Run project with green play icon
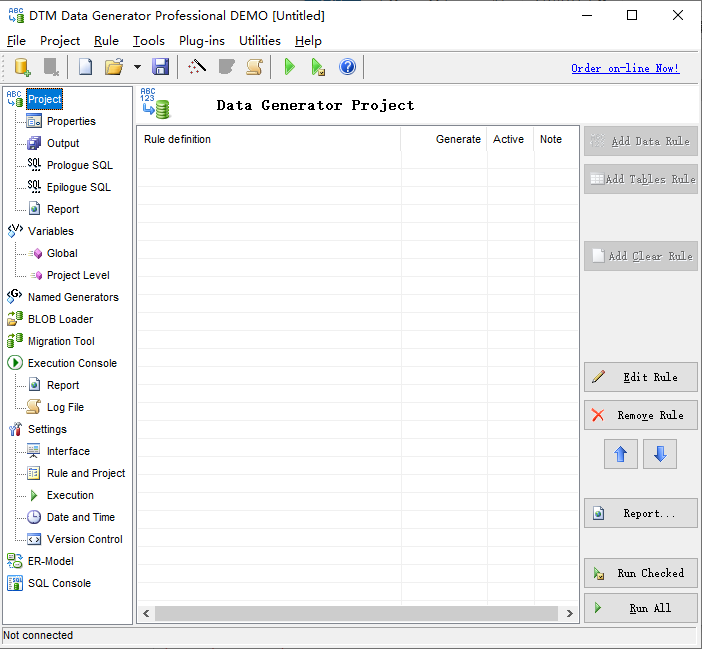This screenshot has width=702, height=649. click(290, 67)
